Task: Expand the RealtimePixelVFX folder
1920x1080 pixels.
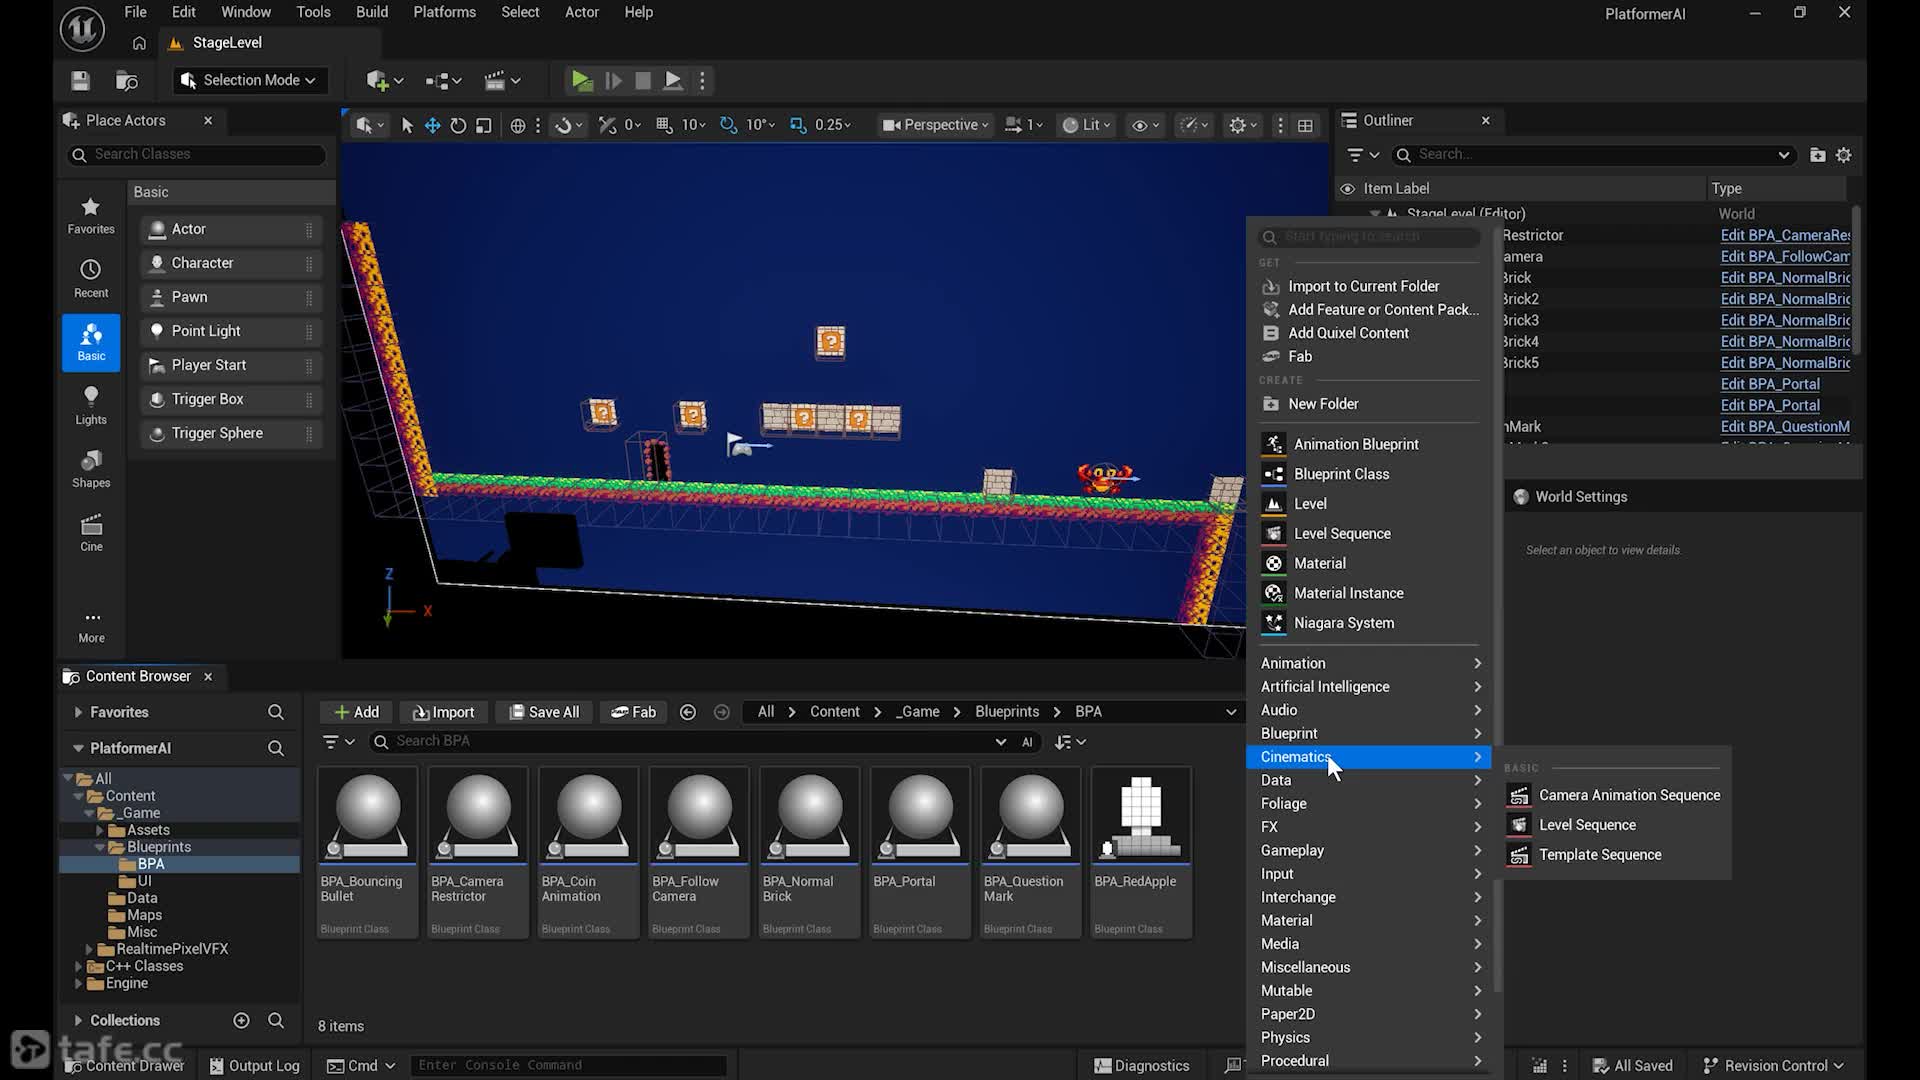Action: 90,949
